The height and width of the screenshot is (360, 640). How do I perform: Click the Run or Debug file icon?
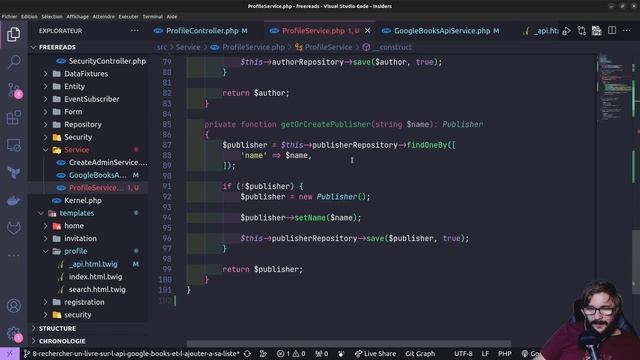[567, 31]
